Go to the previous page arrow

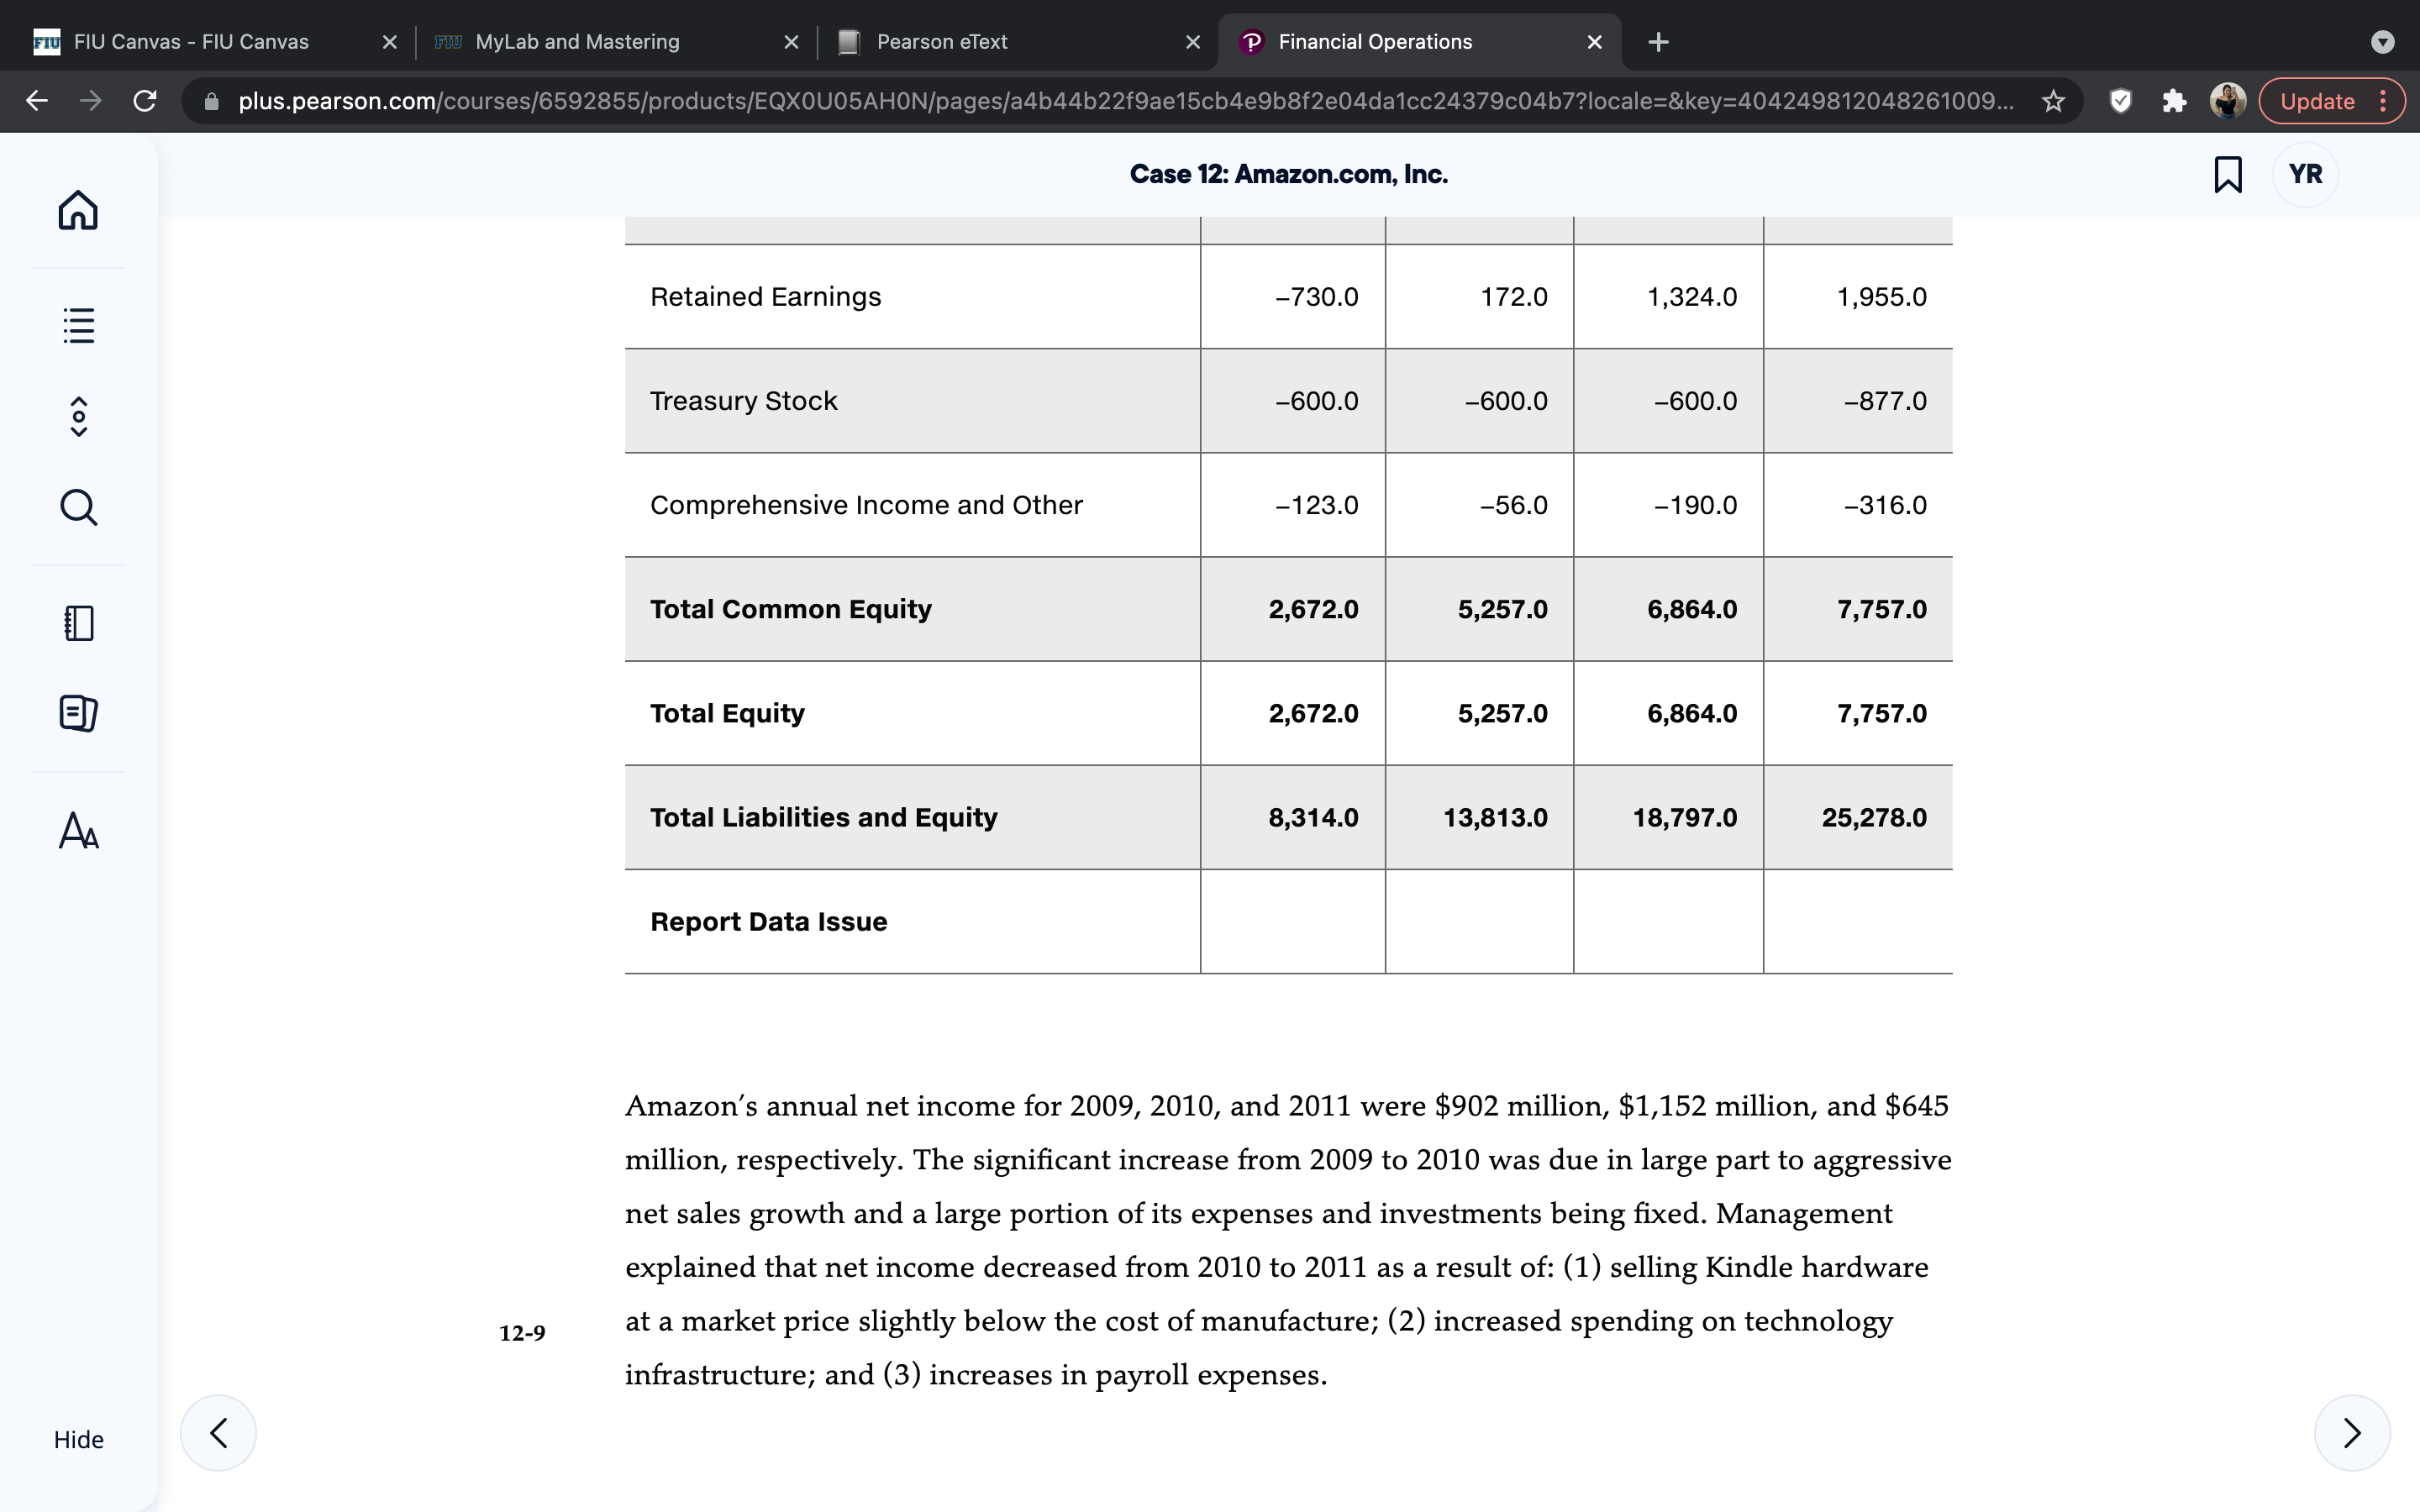point(218,1432)
